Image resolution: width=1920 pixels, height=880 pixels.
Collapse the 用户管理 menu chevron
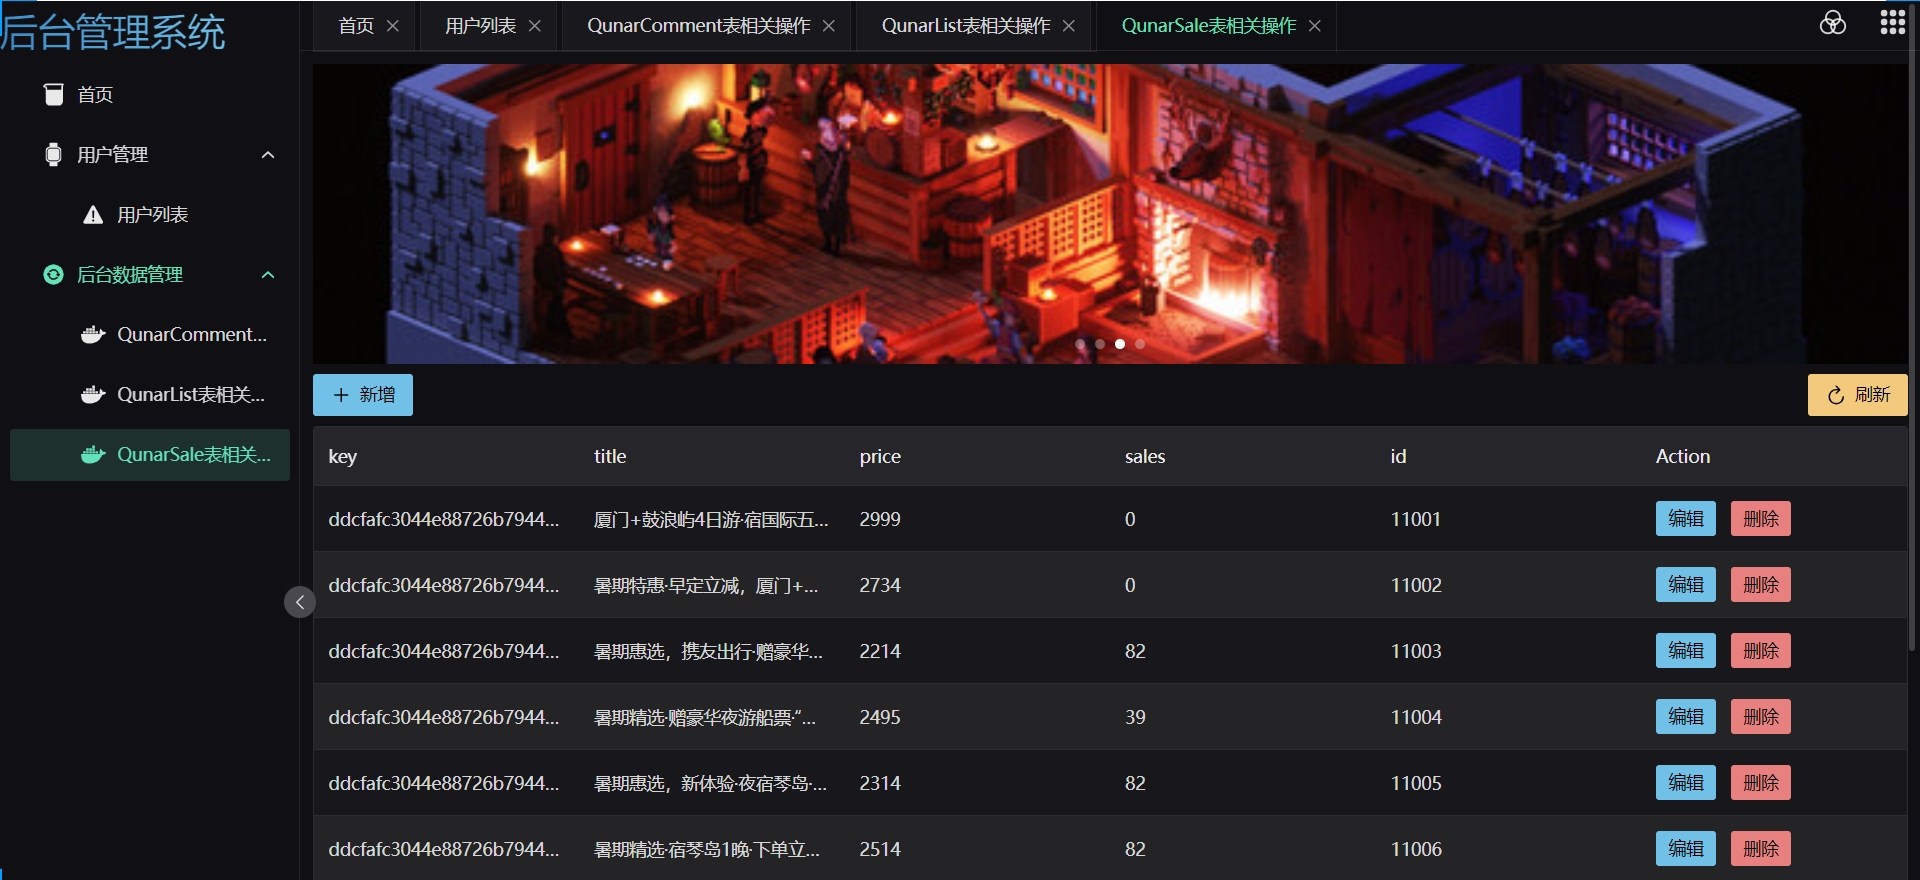click(268, 155)
